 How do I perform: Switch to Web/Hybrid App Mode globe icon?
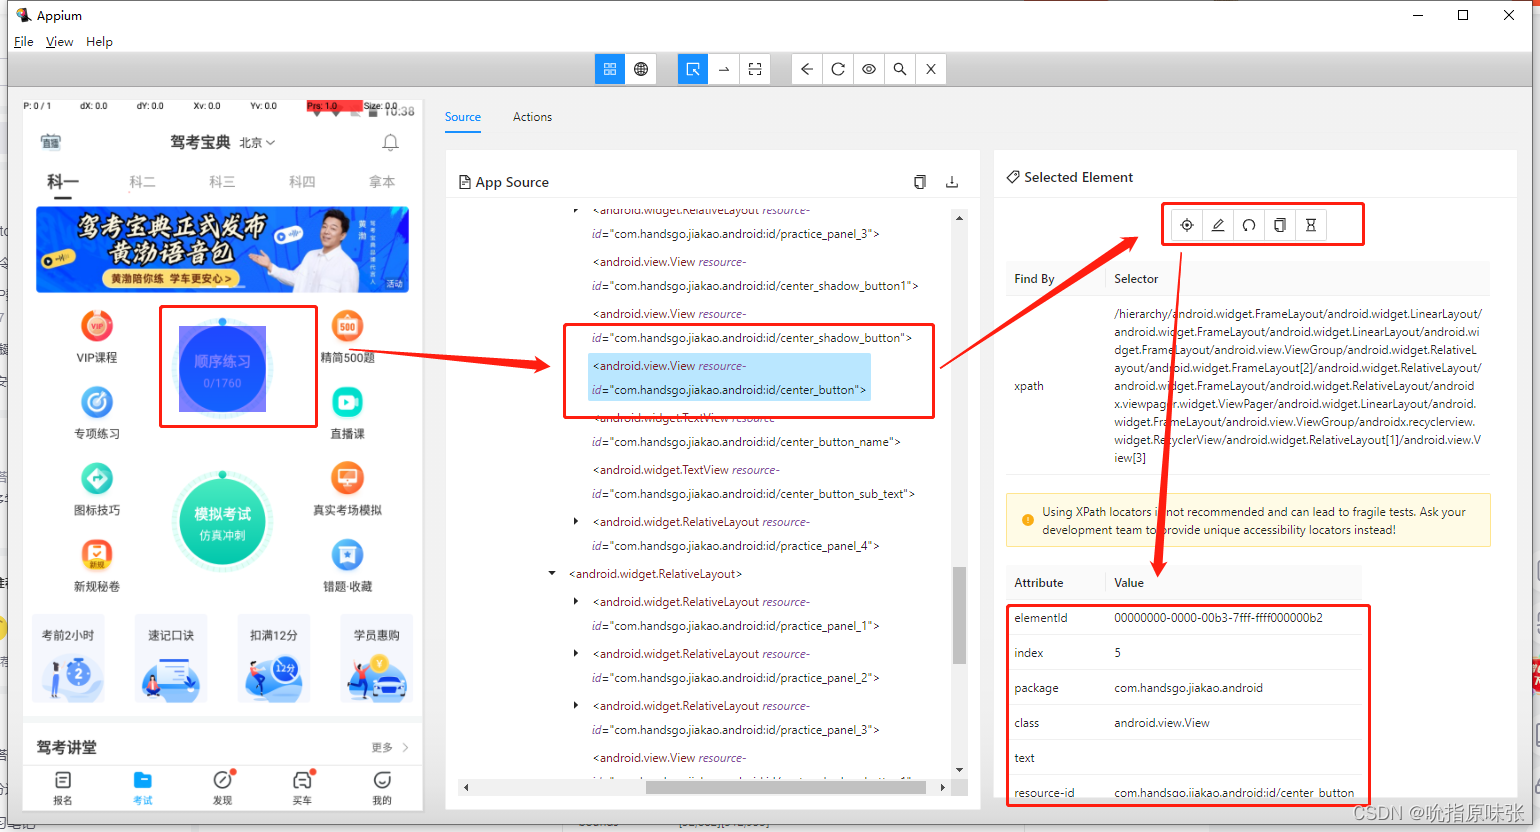click(641, 69)
